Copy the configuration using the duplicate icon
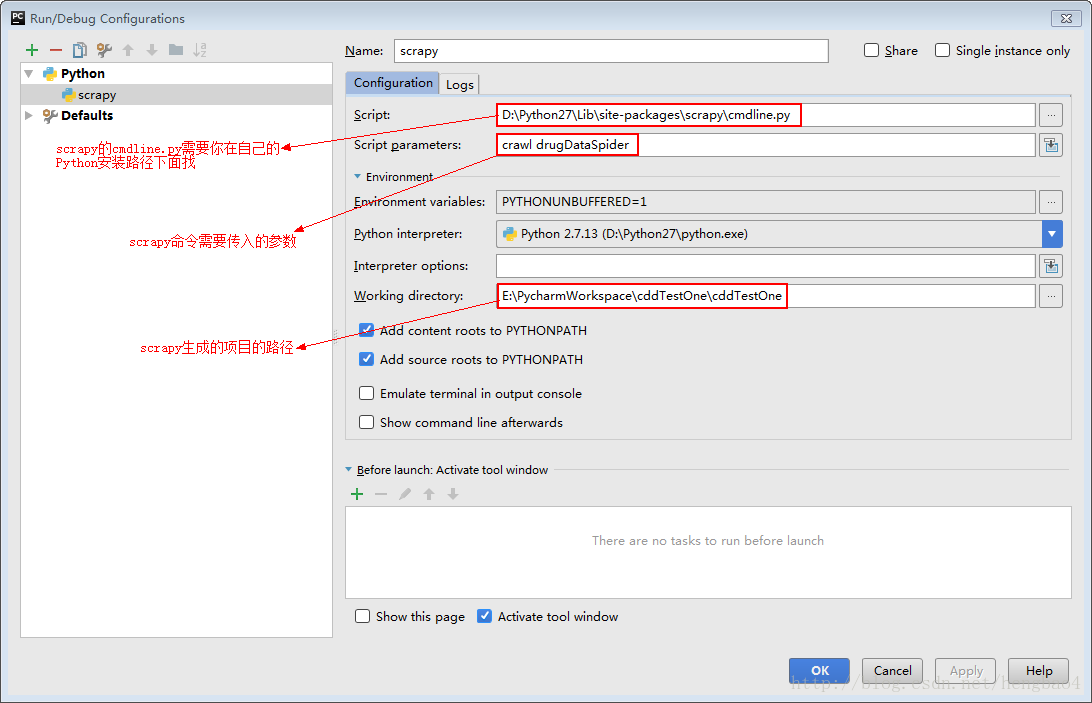Viewport: 1092px width, 703px height. pyautogui.click(x=80, y=50)
